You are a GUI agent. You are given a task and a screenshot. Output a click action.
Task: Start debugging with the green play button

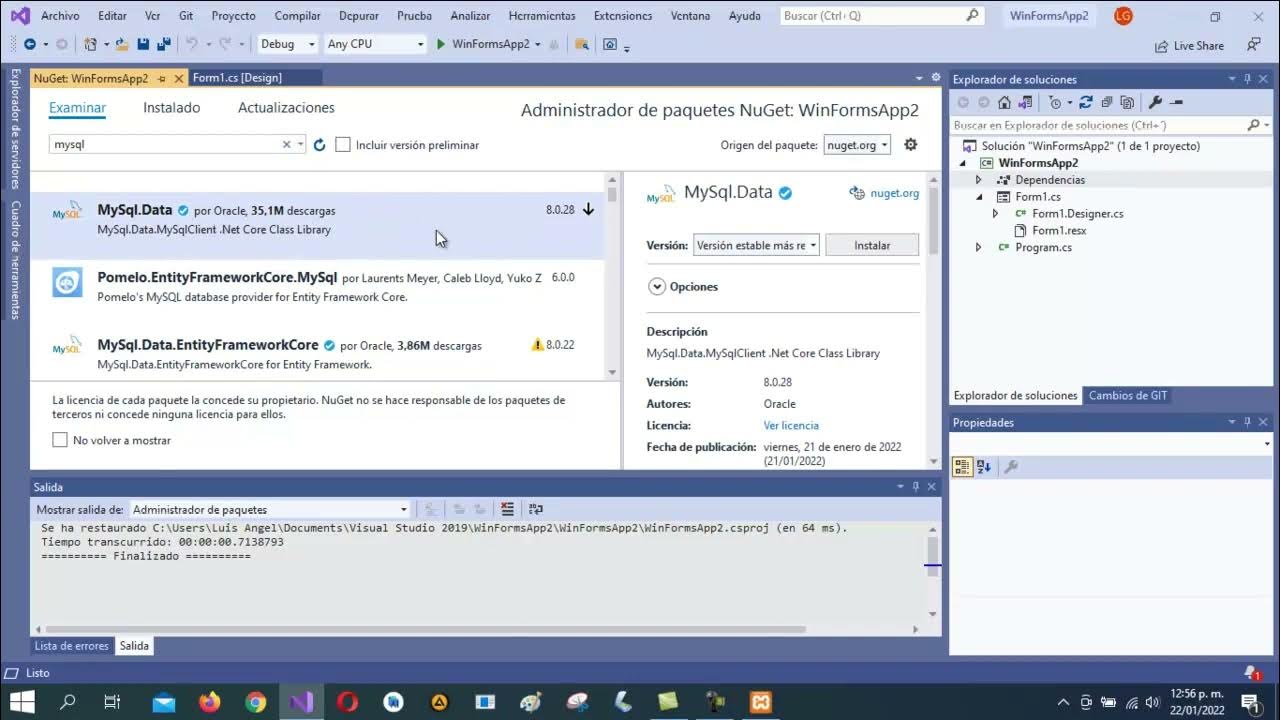[x=441, y=44]
